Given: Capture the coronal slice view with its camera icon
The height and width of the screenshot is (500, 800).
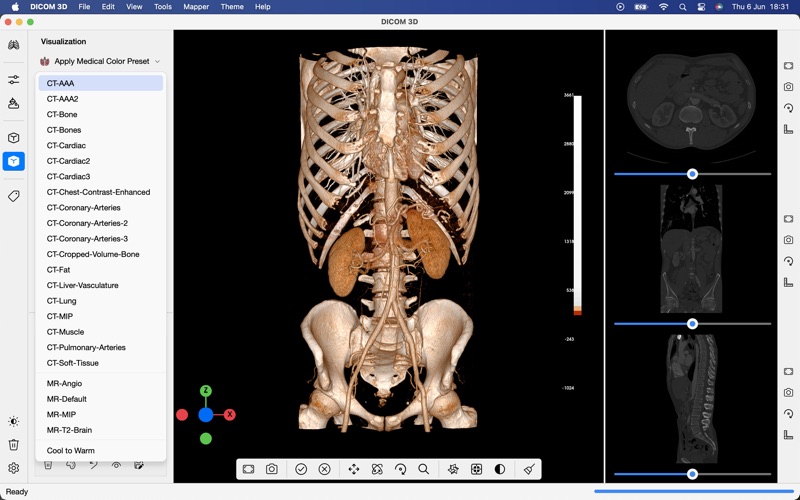Looking at the screenshot, I should coord(788,240).
